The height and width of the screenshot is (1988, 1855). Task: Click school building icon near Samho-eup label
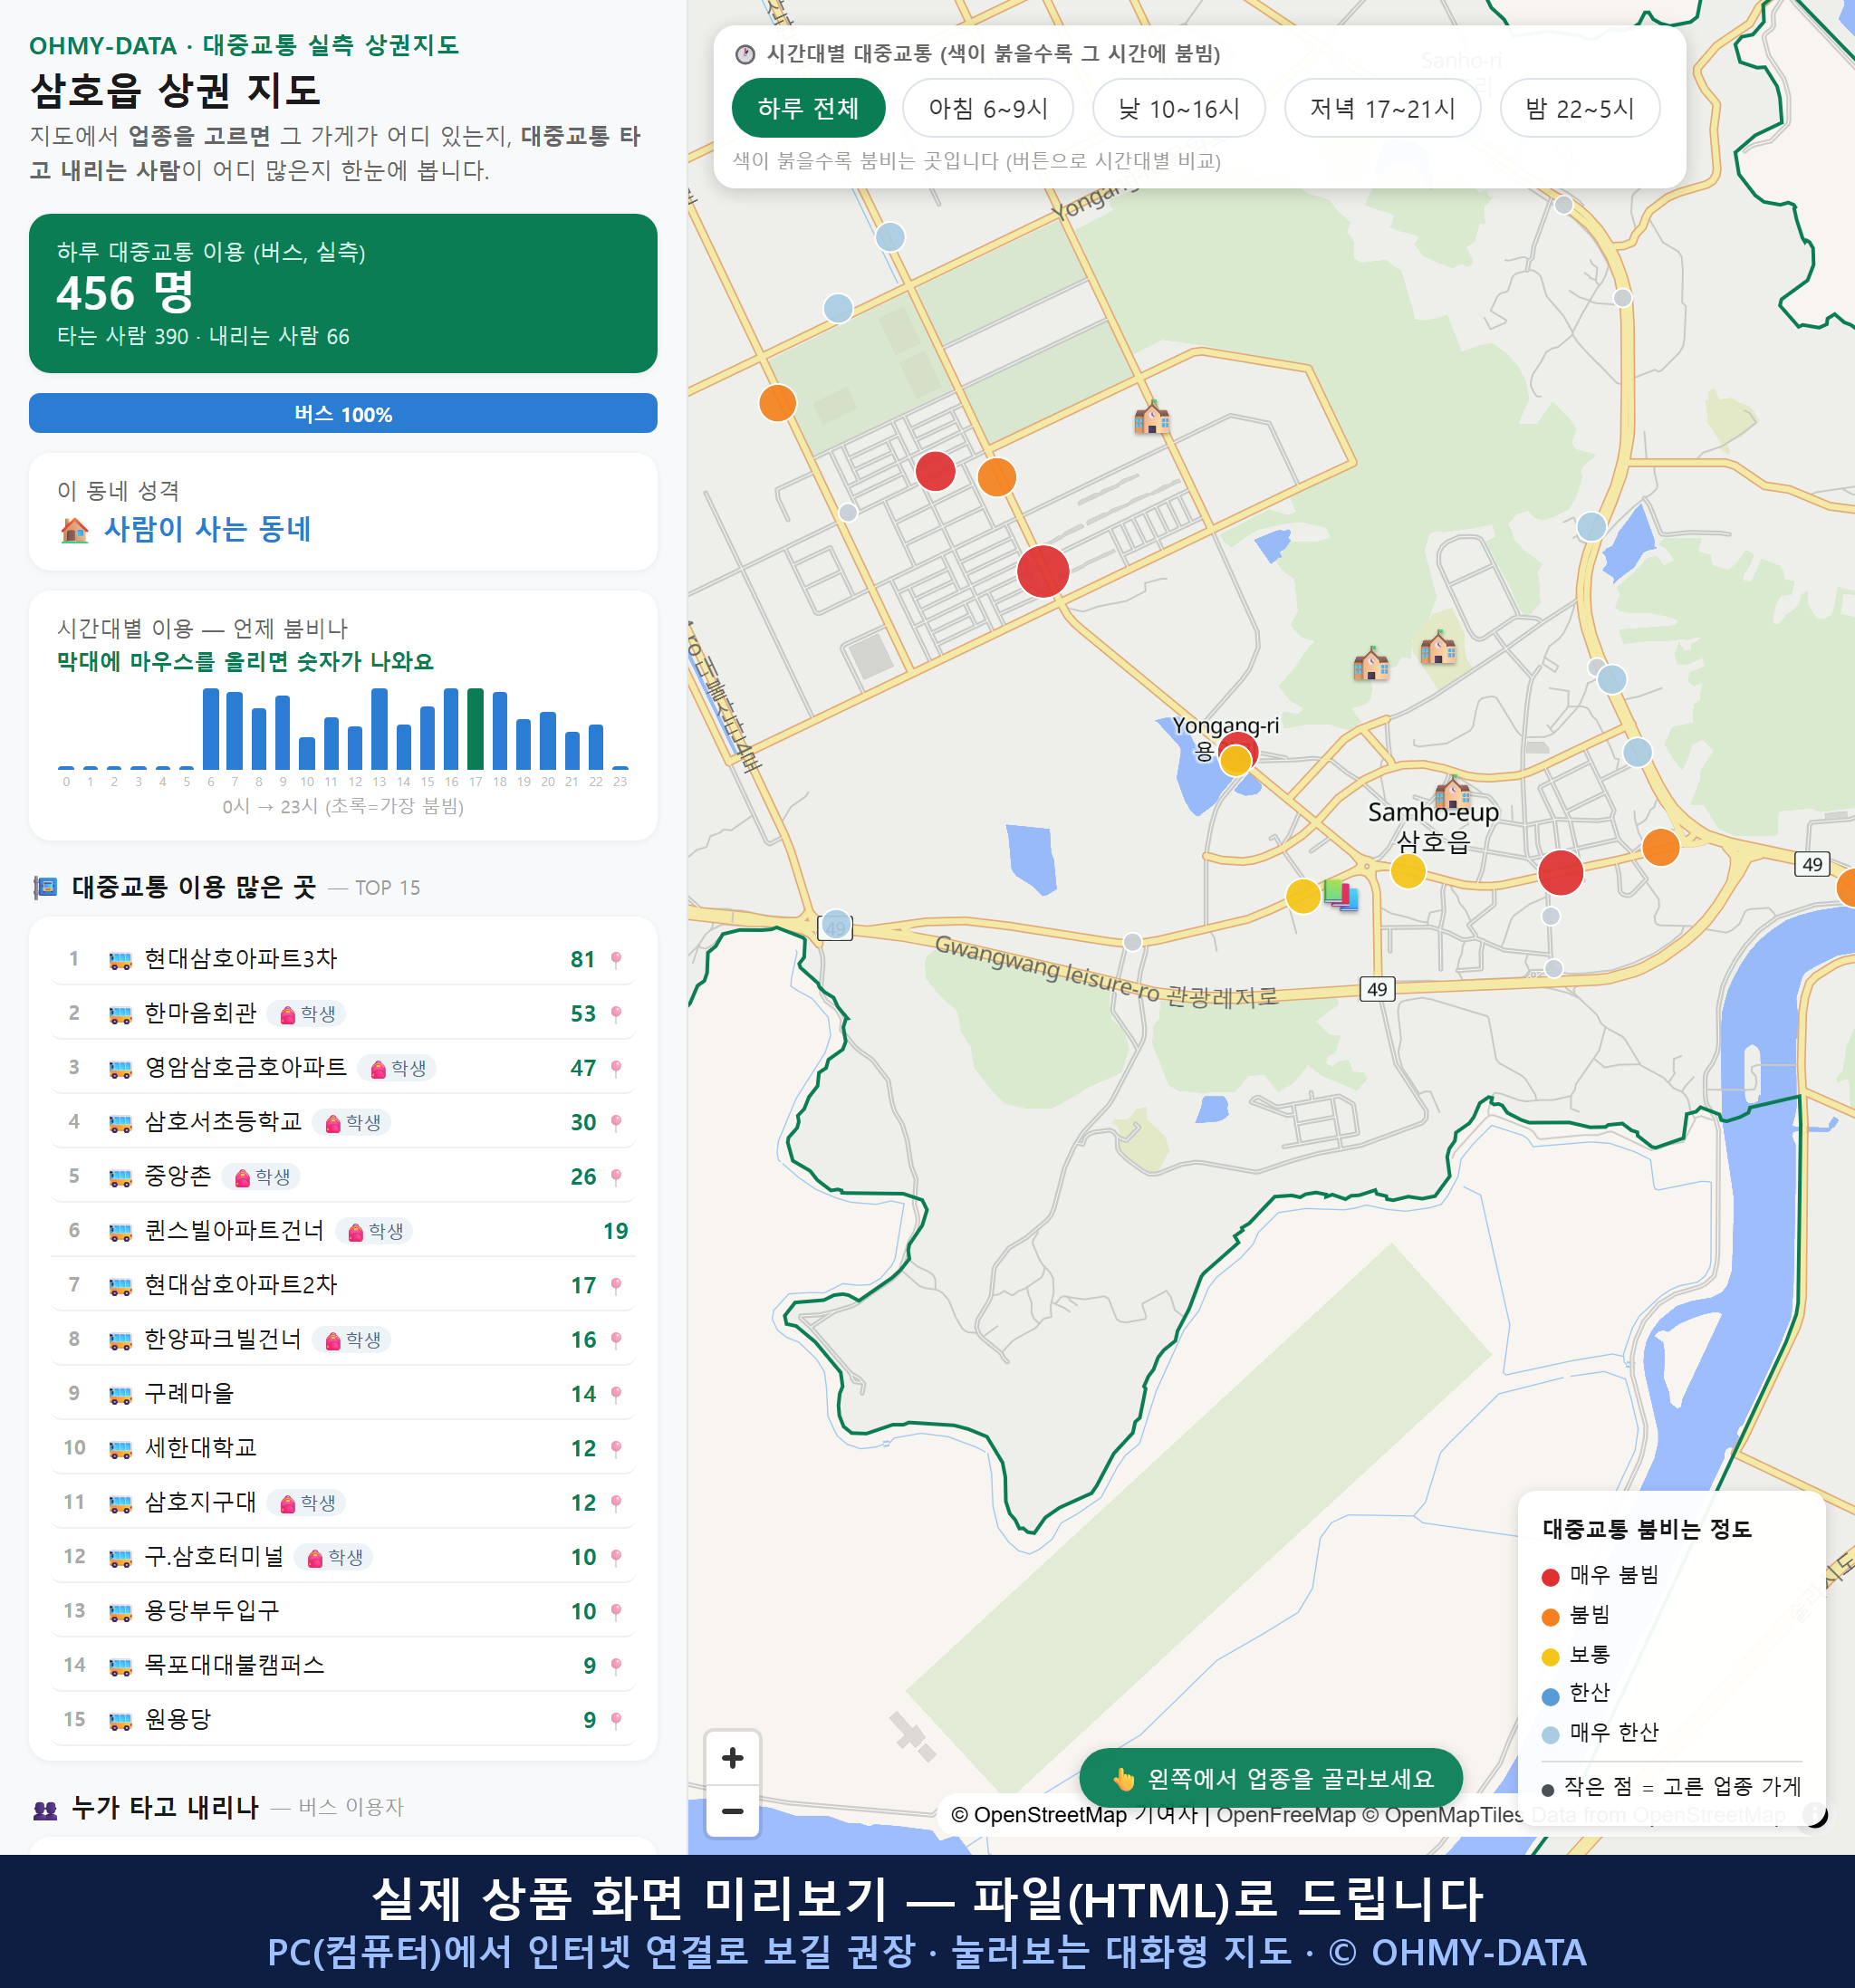point(1451,792)
